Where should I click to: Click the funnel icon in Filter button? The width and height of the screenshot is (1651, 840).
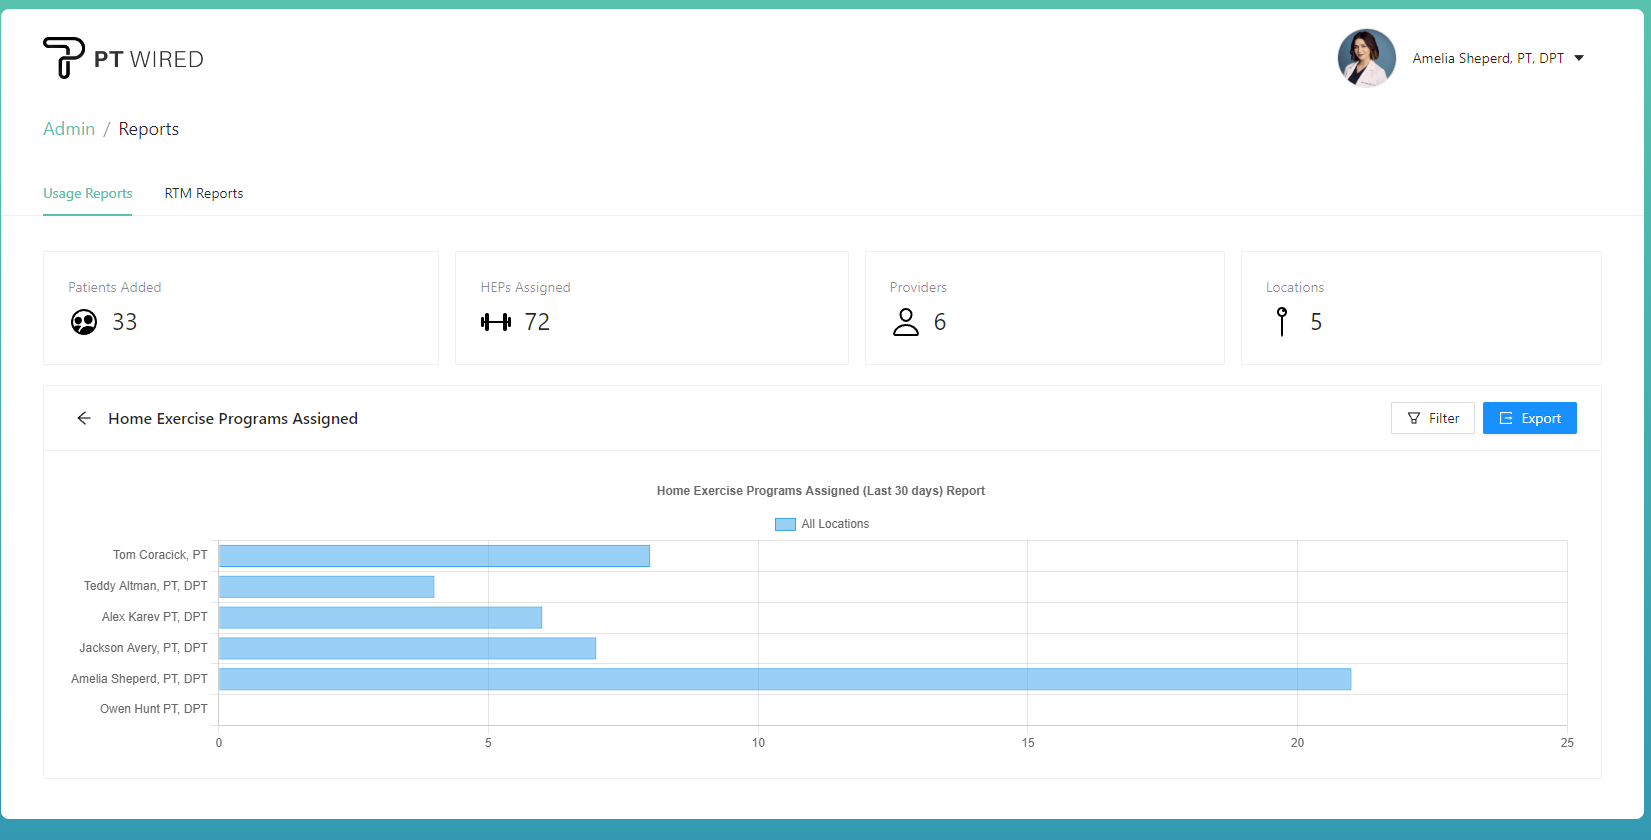[x=1414, y=418]
